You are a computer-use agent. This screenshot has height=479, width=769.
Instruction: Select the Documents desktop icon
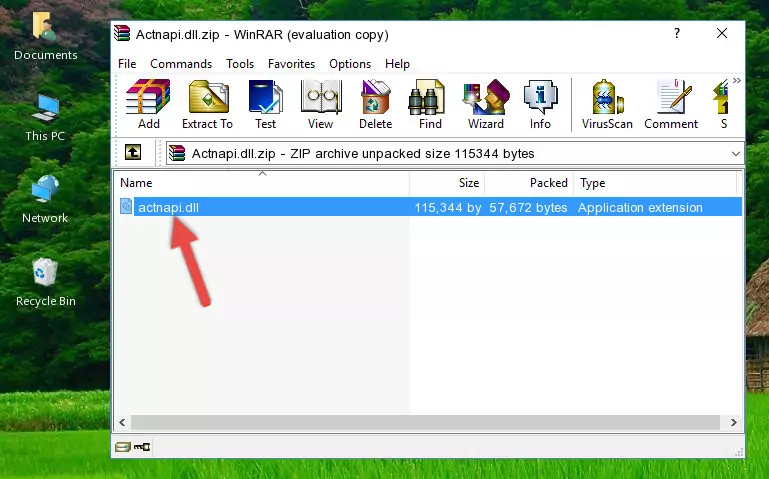[x=46, y=36]
